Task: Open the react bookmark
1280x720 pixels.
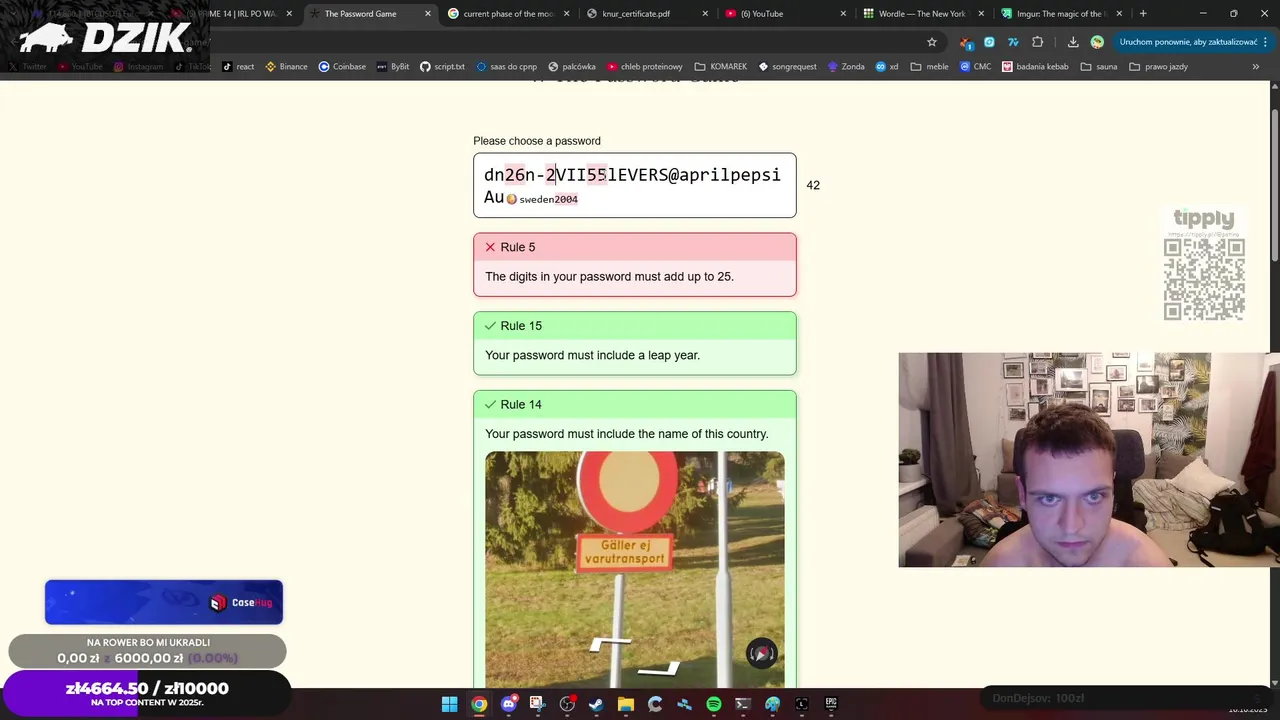Action: (238, 66)
